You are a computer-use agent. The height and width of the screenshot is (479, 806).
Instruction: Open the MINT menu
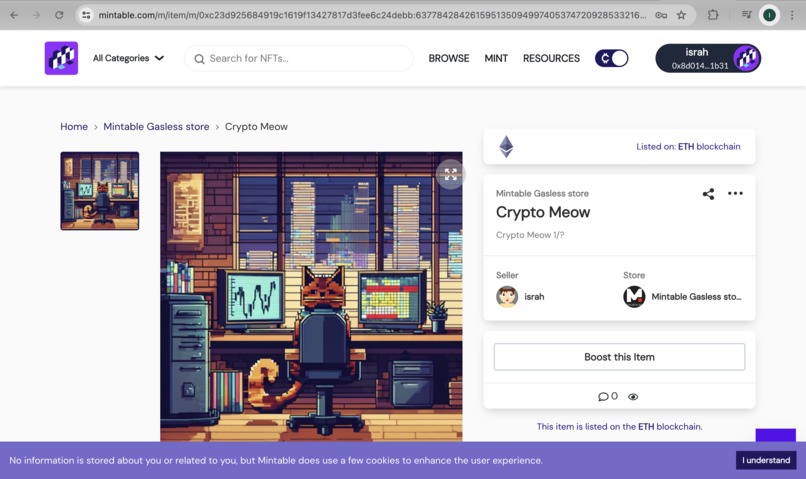click(496, 58)
